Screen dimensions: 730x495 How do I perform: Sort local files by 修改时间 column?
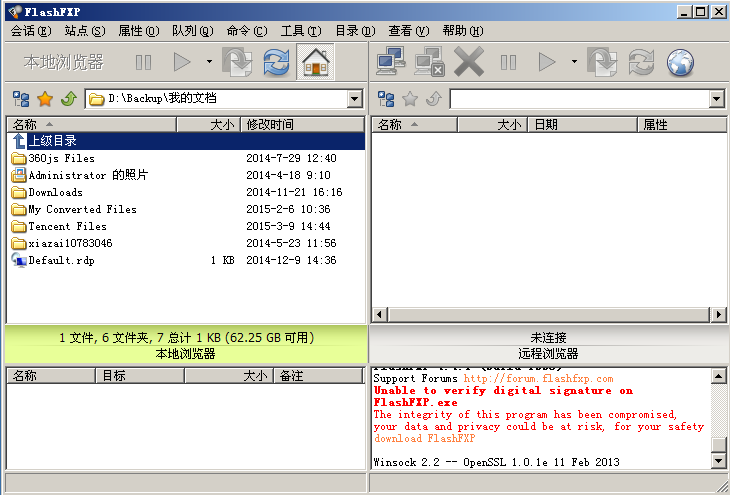tap(302, 124)
